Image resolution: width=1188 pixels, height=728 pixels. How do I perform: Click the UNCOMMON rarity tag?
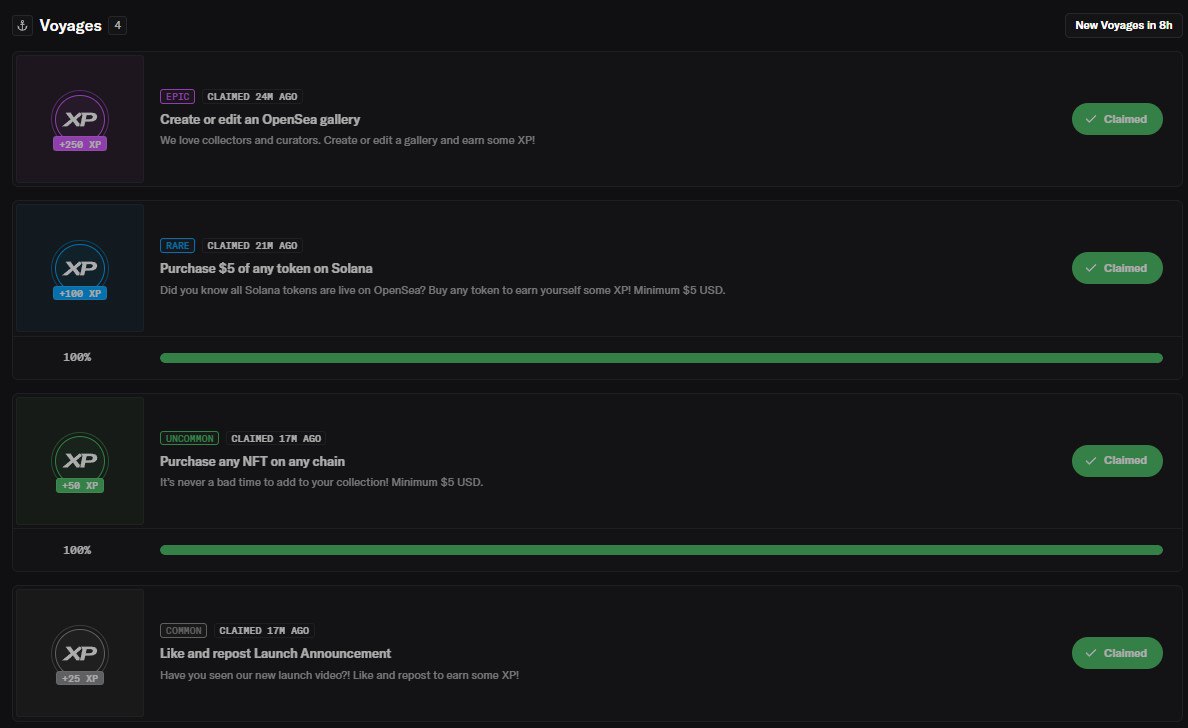point(189,438)
